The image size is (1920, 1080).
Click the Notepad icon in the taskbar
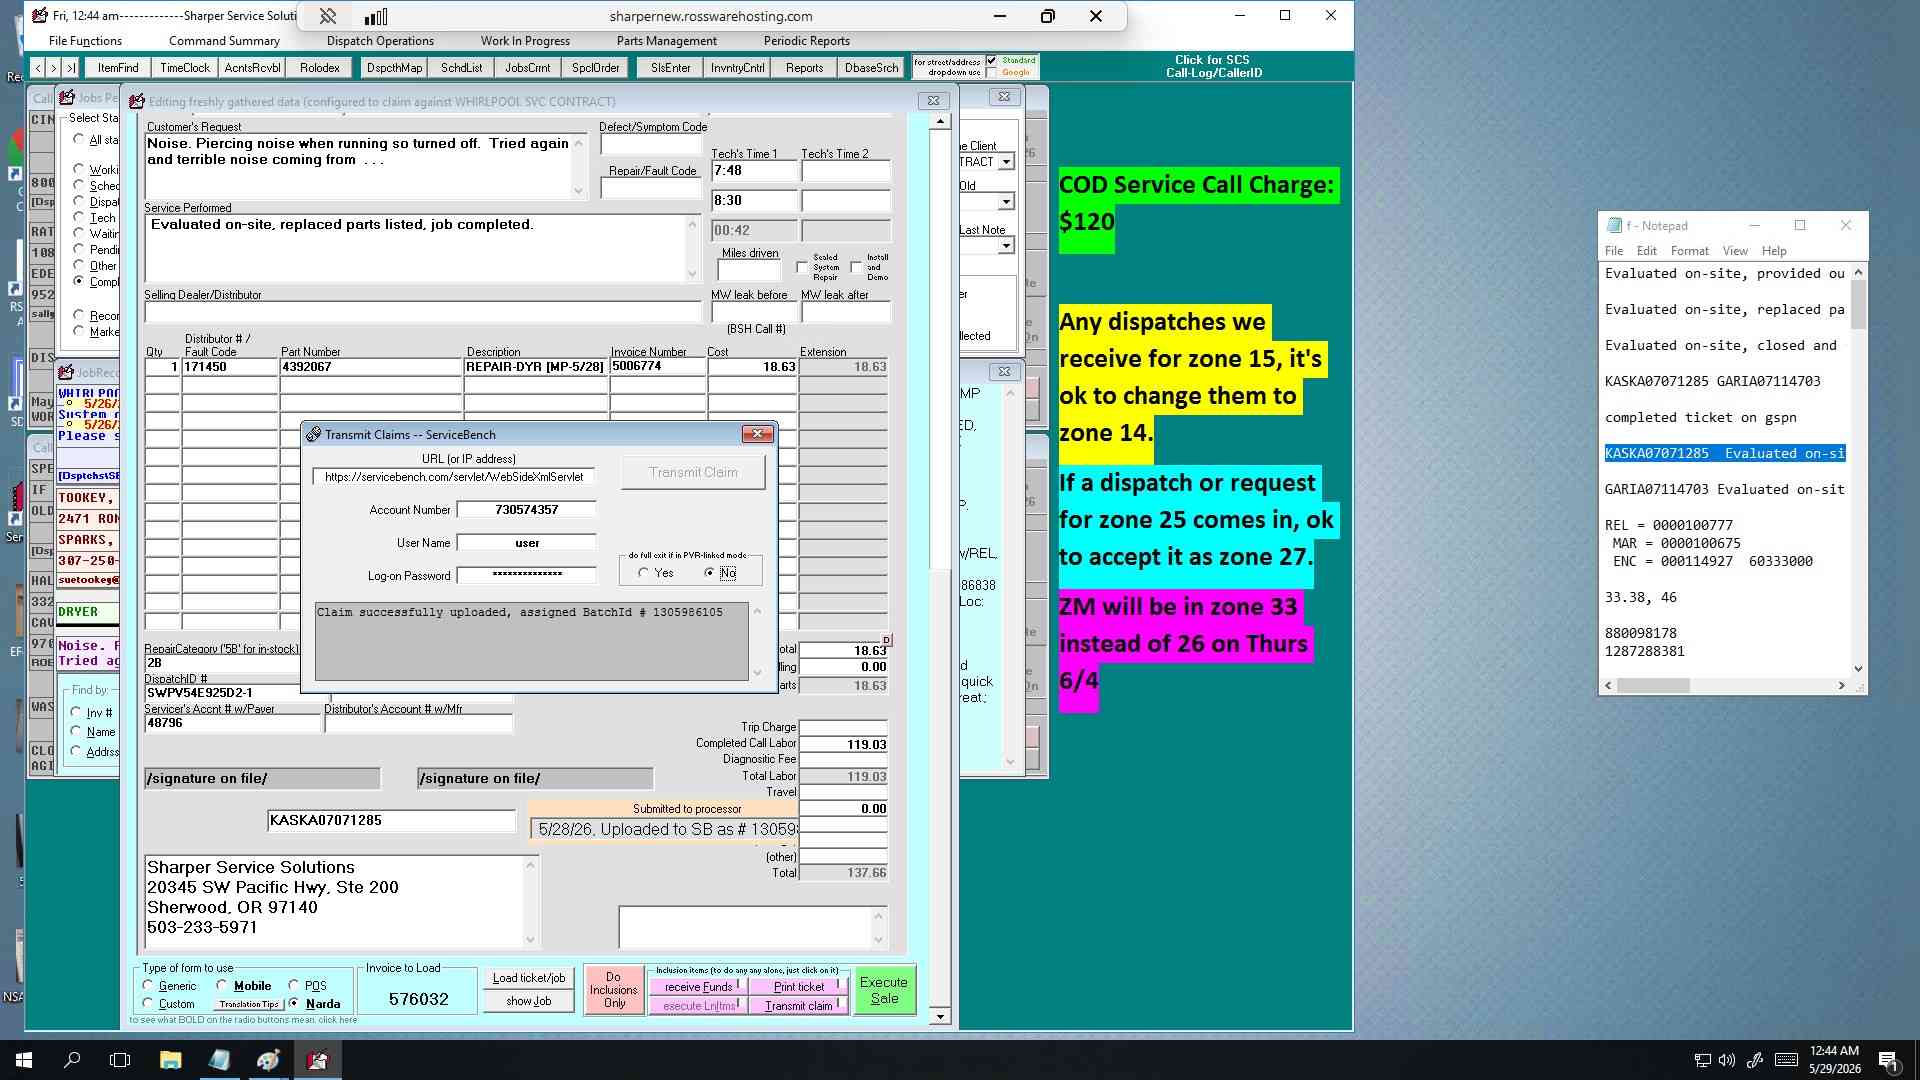(x=219, y=1060)
